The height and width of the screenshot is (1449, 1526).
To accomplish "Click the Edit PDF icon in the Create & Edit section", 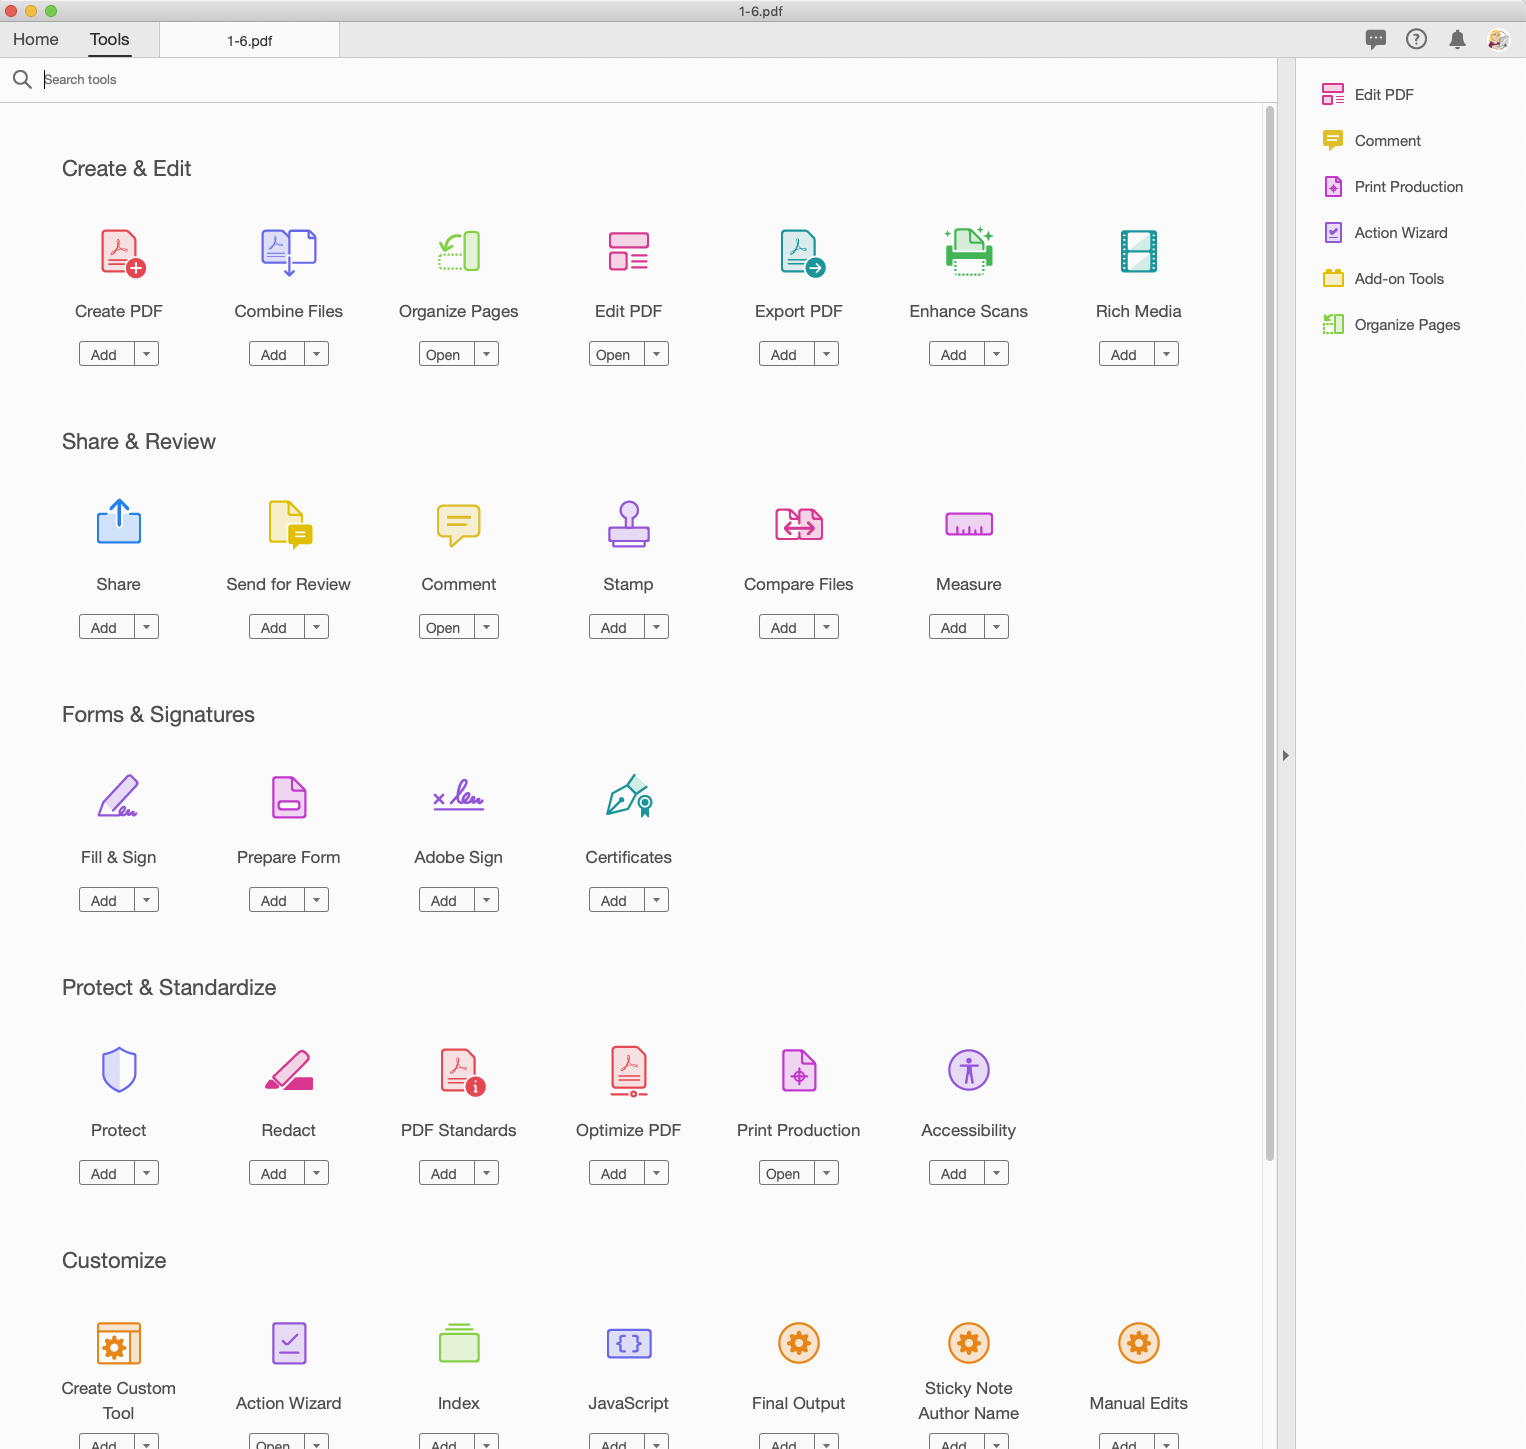I will pyautogui.click(x=629, y=252).
